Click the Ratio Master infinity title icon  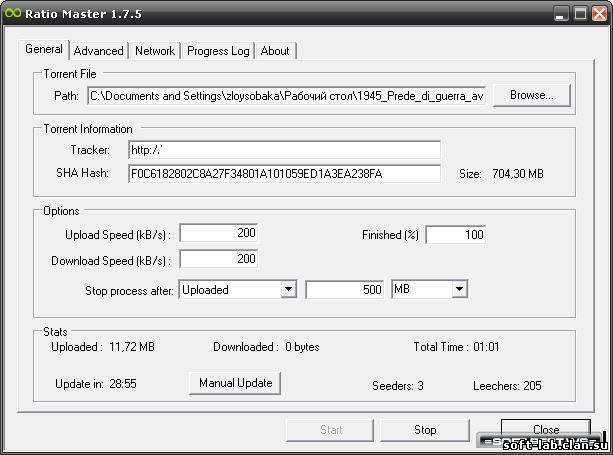point(13,13)
